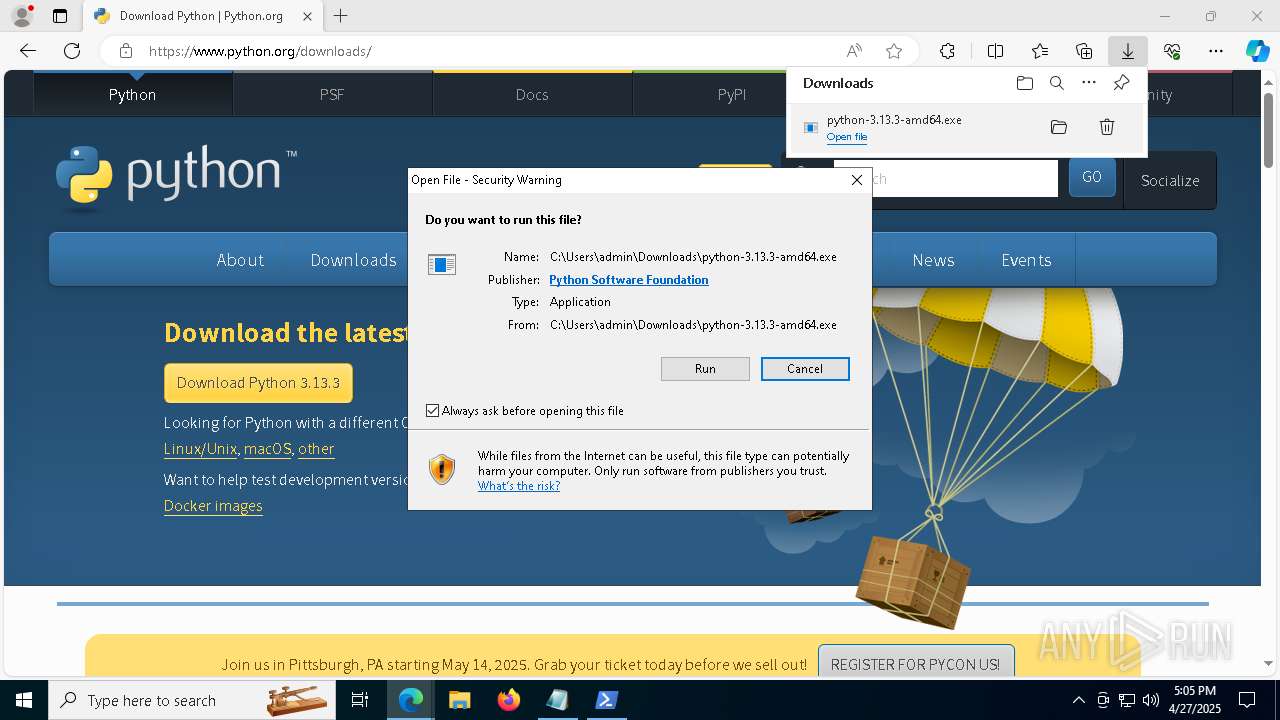The image size is (1280, 720).
Task: Open the About menu item
Action: pos(240,260)
